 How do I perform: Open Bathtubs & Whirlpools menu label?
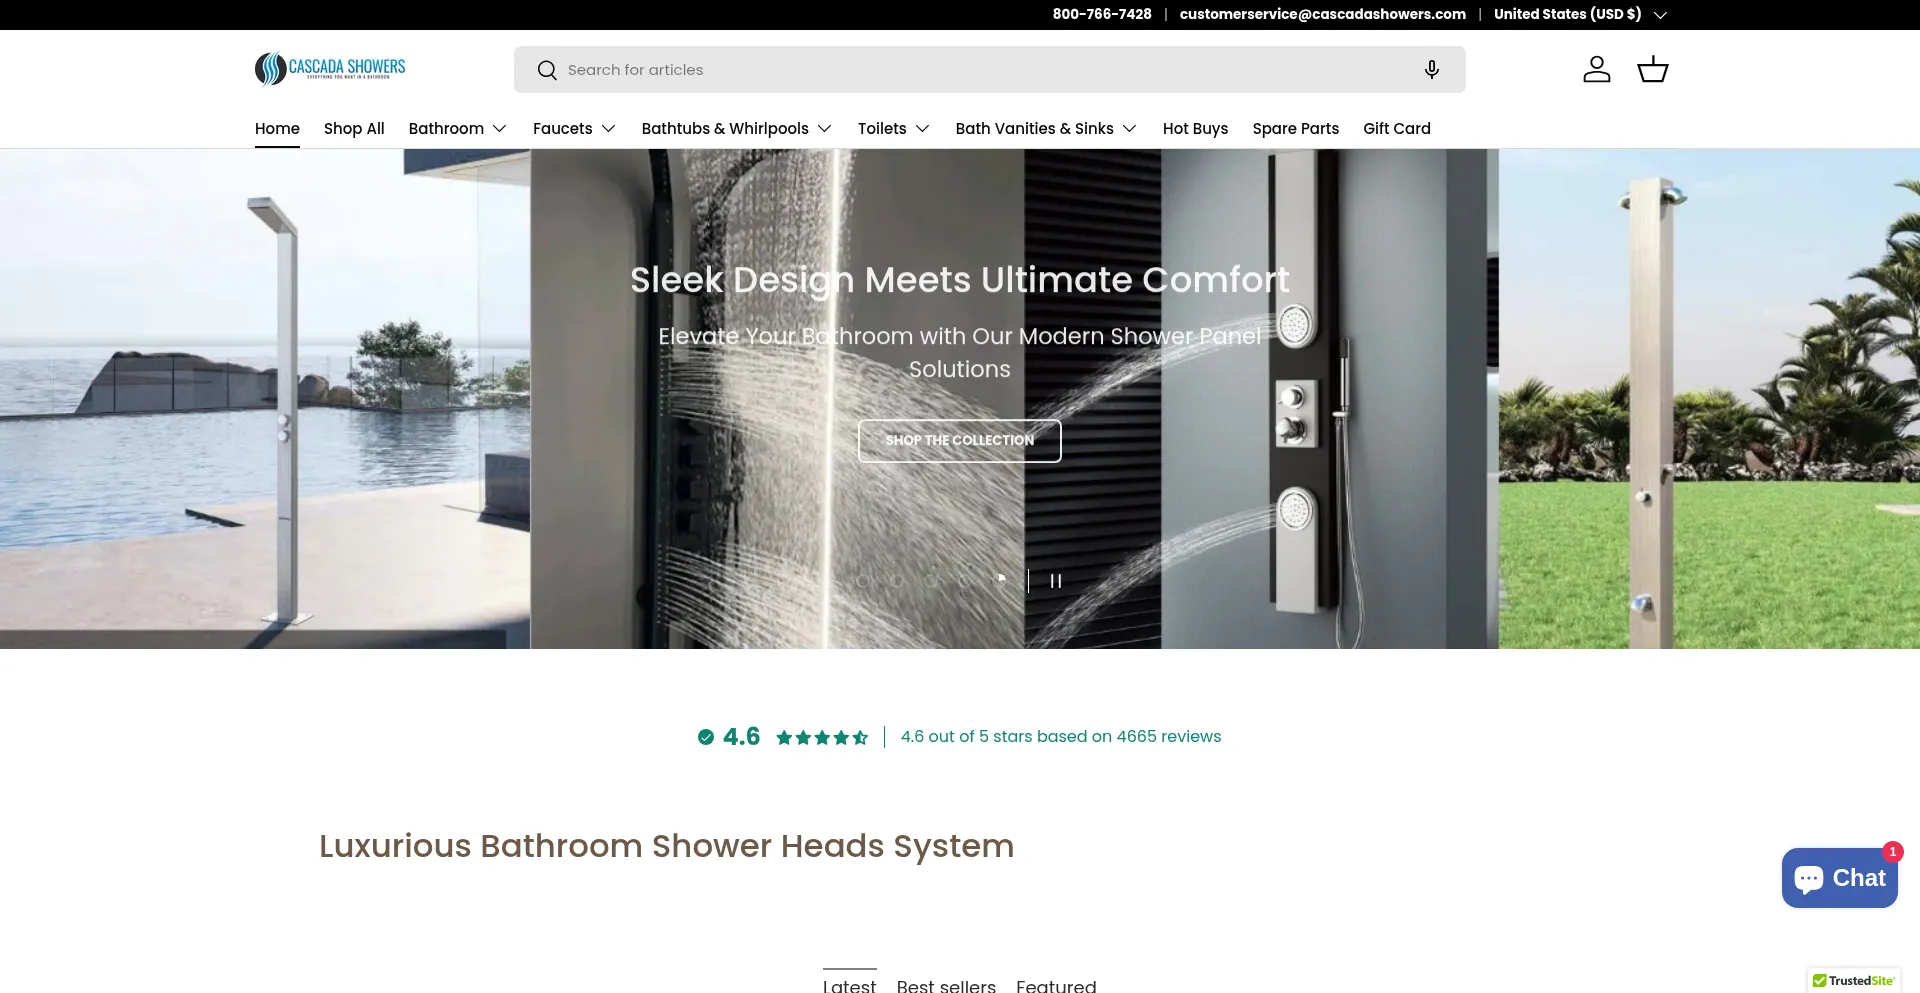pyautogui.click(x=725, y=128)
